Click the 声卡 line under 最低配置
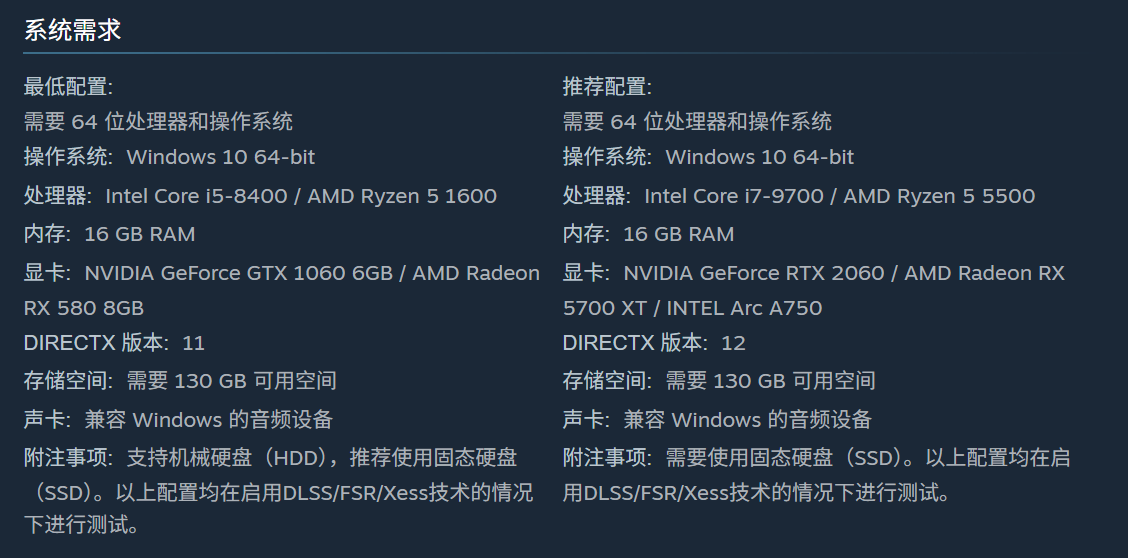 (x=178, y=419)
